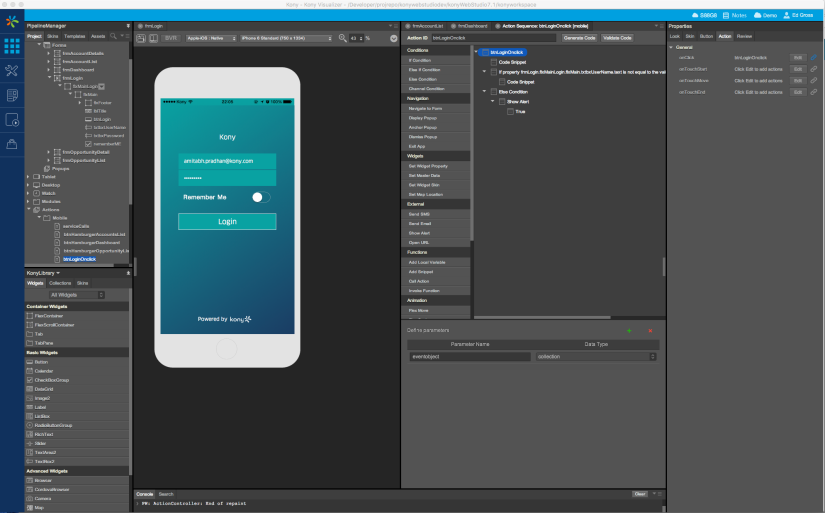Collapse the General properties section
825x513 pixels.
[671, 47]
